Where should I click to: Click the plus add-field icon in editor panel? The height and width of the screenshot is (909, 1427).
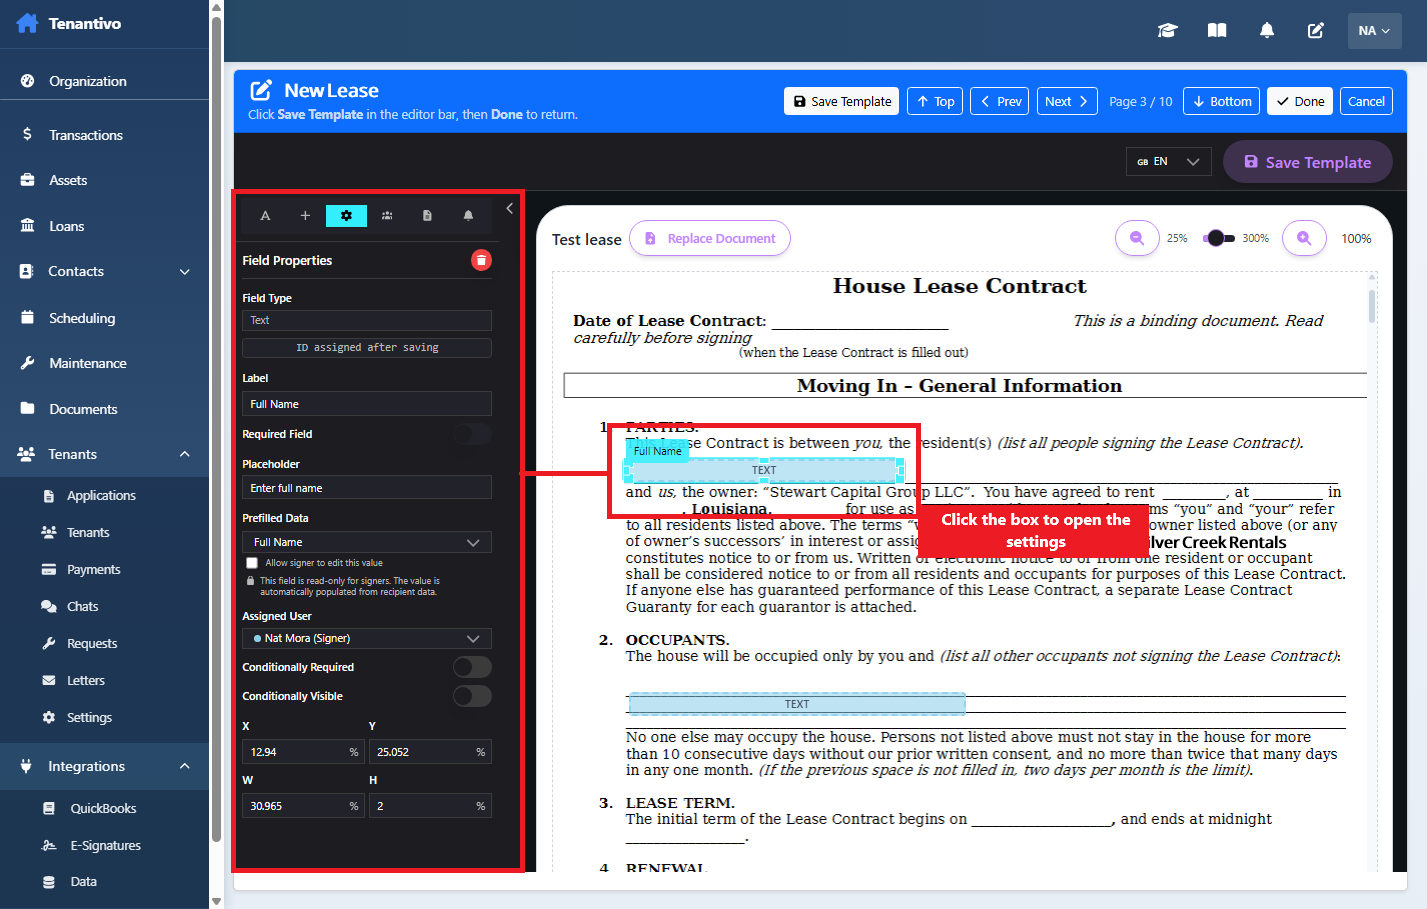click(305, 216)
